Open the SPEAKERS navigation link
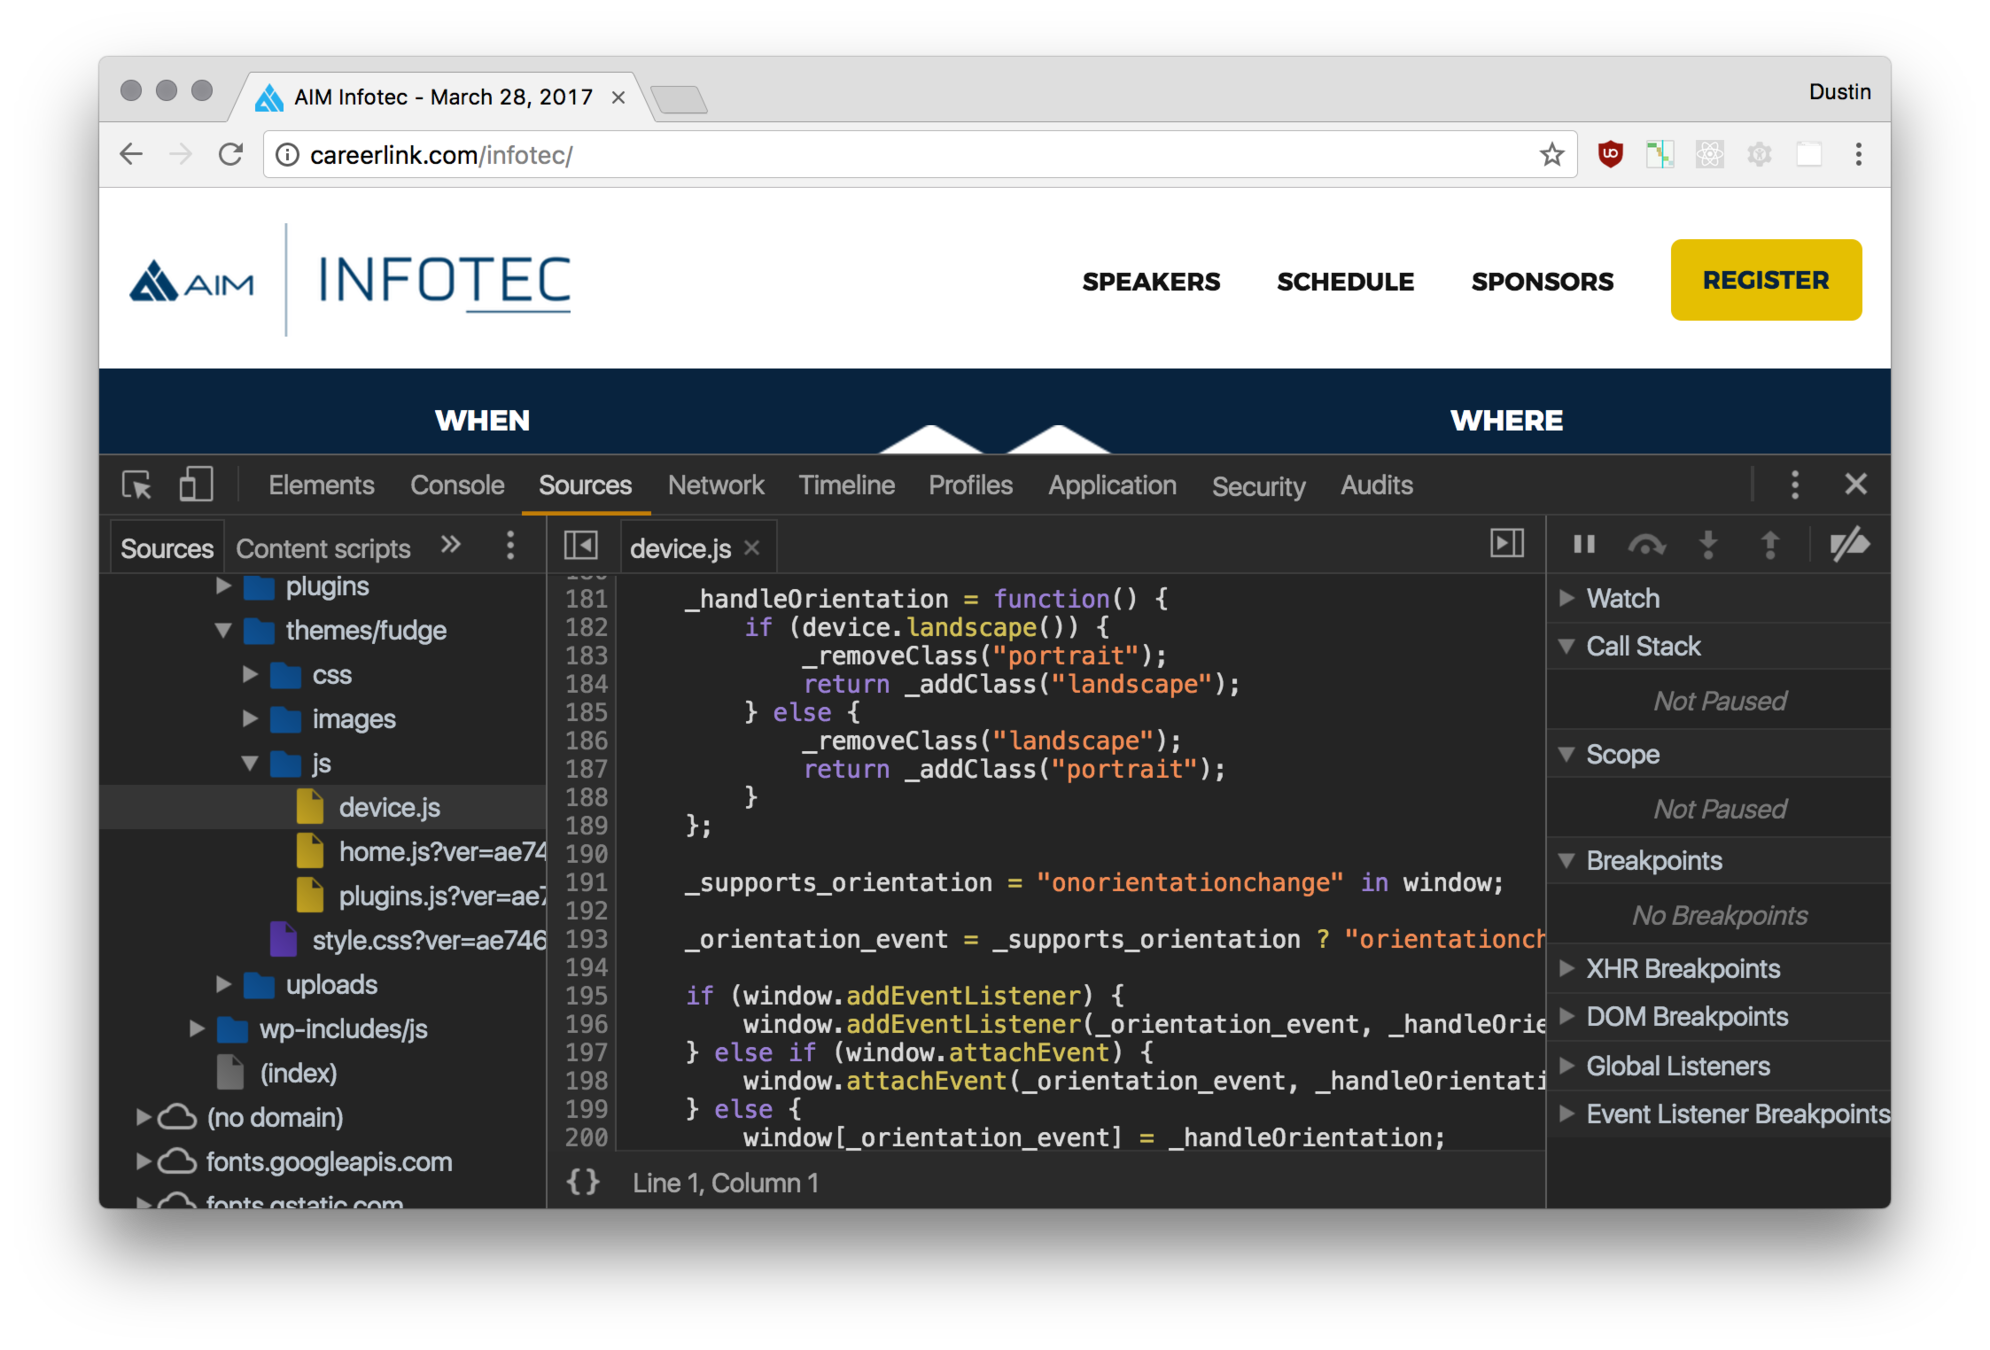This screenshot has height=1350, width=1990. (x=1150, y=282)
